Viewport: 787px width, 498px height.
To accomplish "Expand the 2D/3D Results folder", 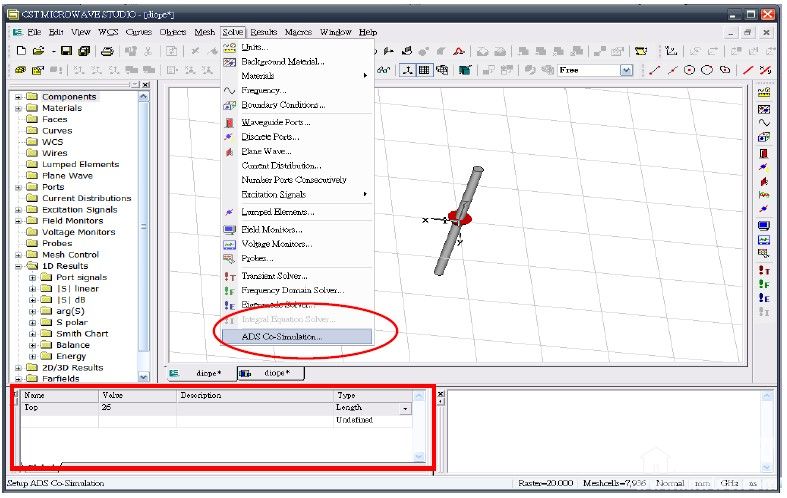I will pyautogui.click(x=18, y=367).
